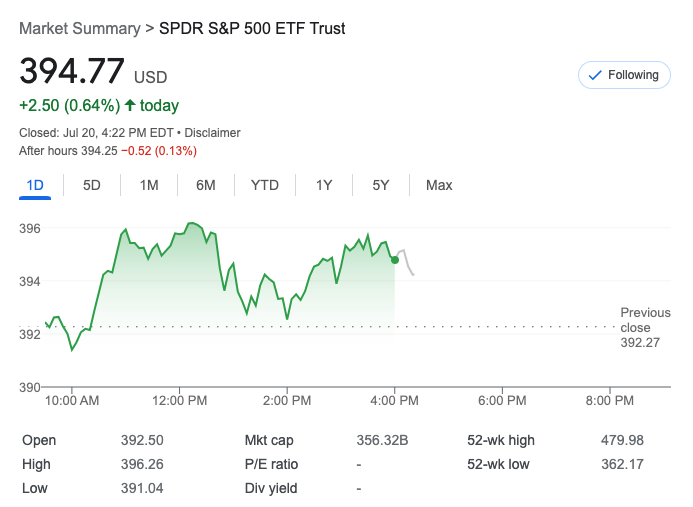Toggle the Following button
Viewport: 693px width, 507px height.
pos(624,75)
